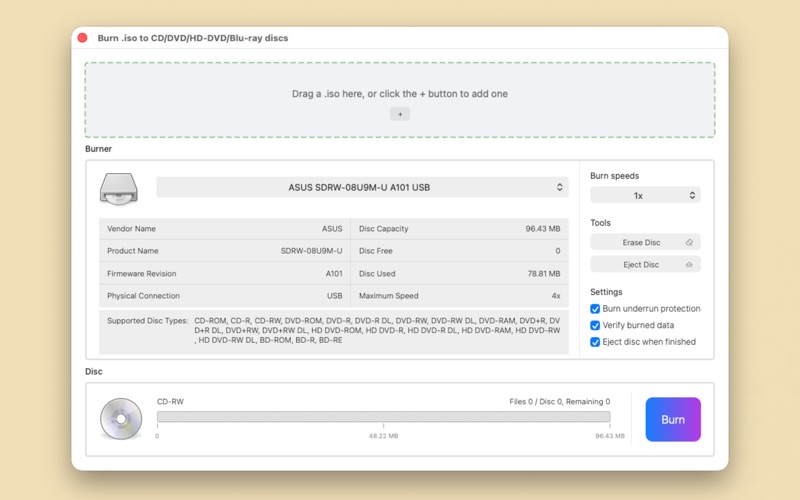The image size is (800, 500).
Task: Click the Vendor Name row label
Action: point(131,229)
